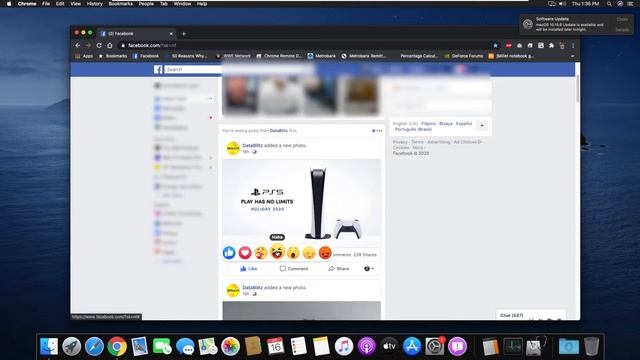
Task: Click Chrome's home button
Action: click(109, 45)
